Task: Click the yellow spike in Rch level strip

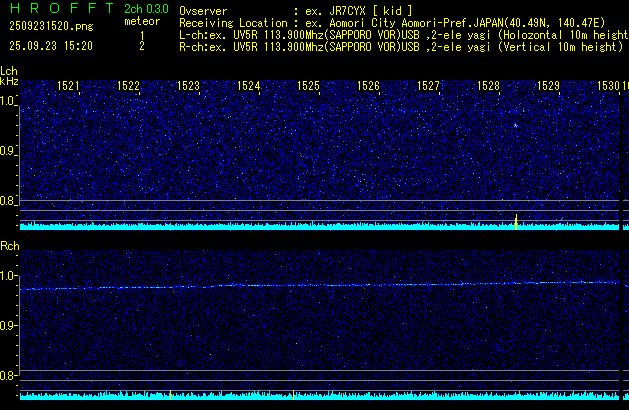Action: [x=171, y=395]
